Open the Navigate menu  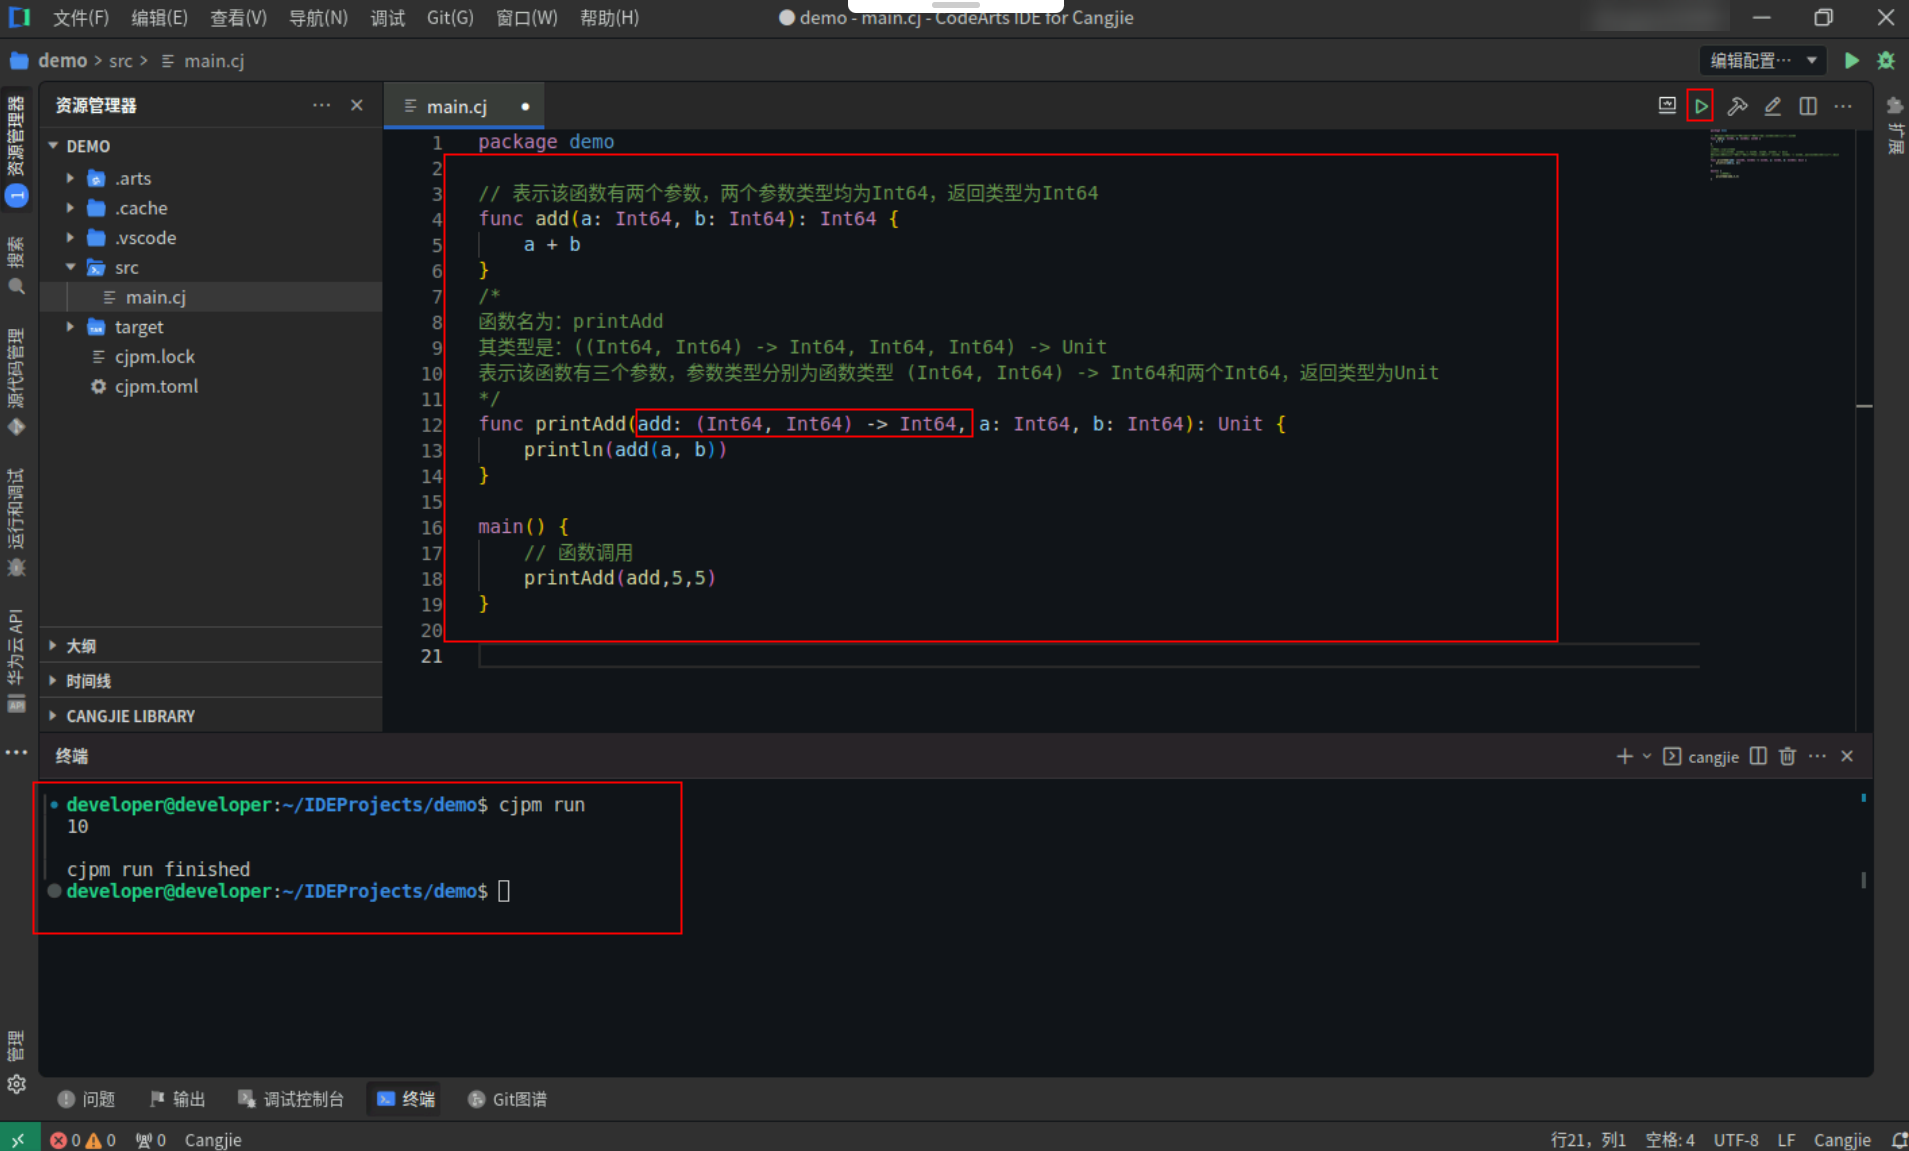coord(318,18)
